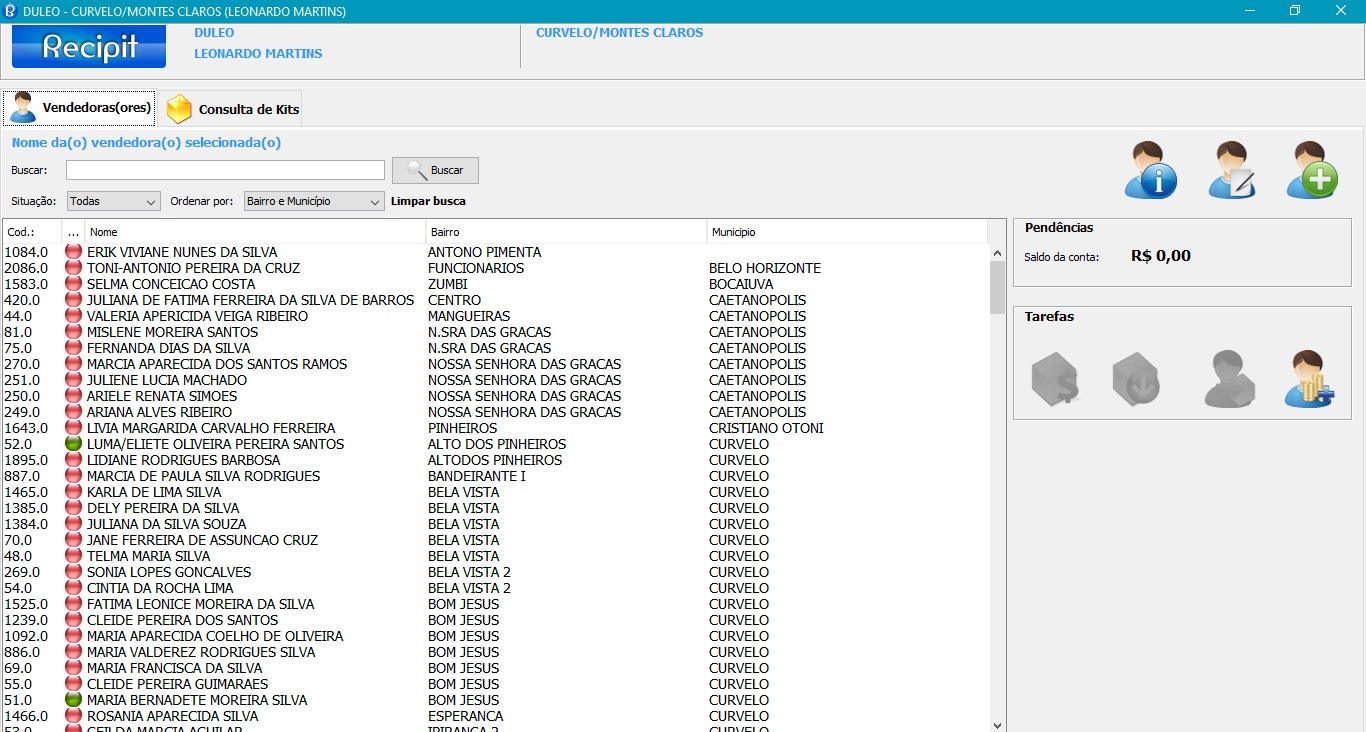Open the Situação dropdown showing Todas
This screenshot has width=1366, height=732.
coord(113,201)
